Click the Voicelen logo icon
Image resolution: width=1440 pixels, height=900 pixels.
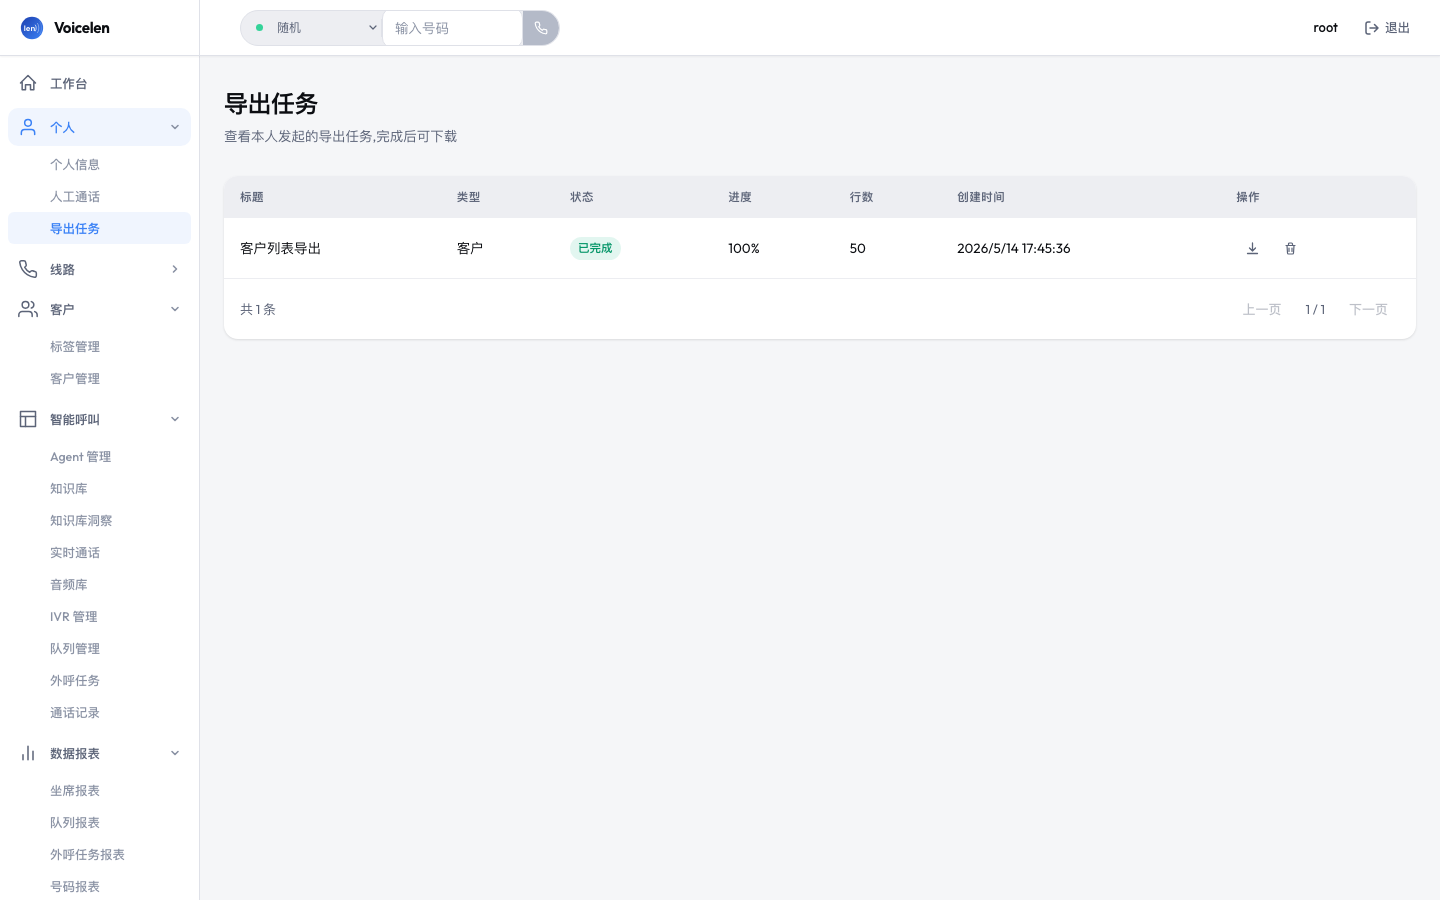32,28
